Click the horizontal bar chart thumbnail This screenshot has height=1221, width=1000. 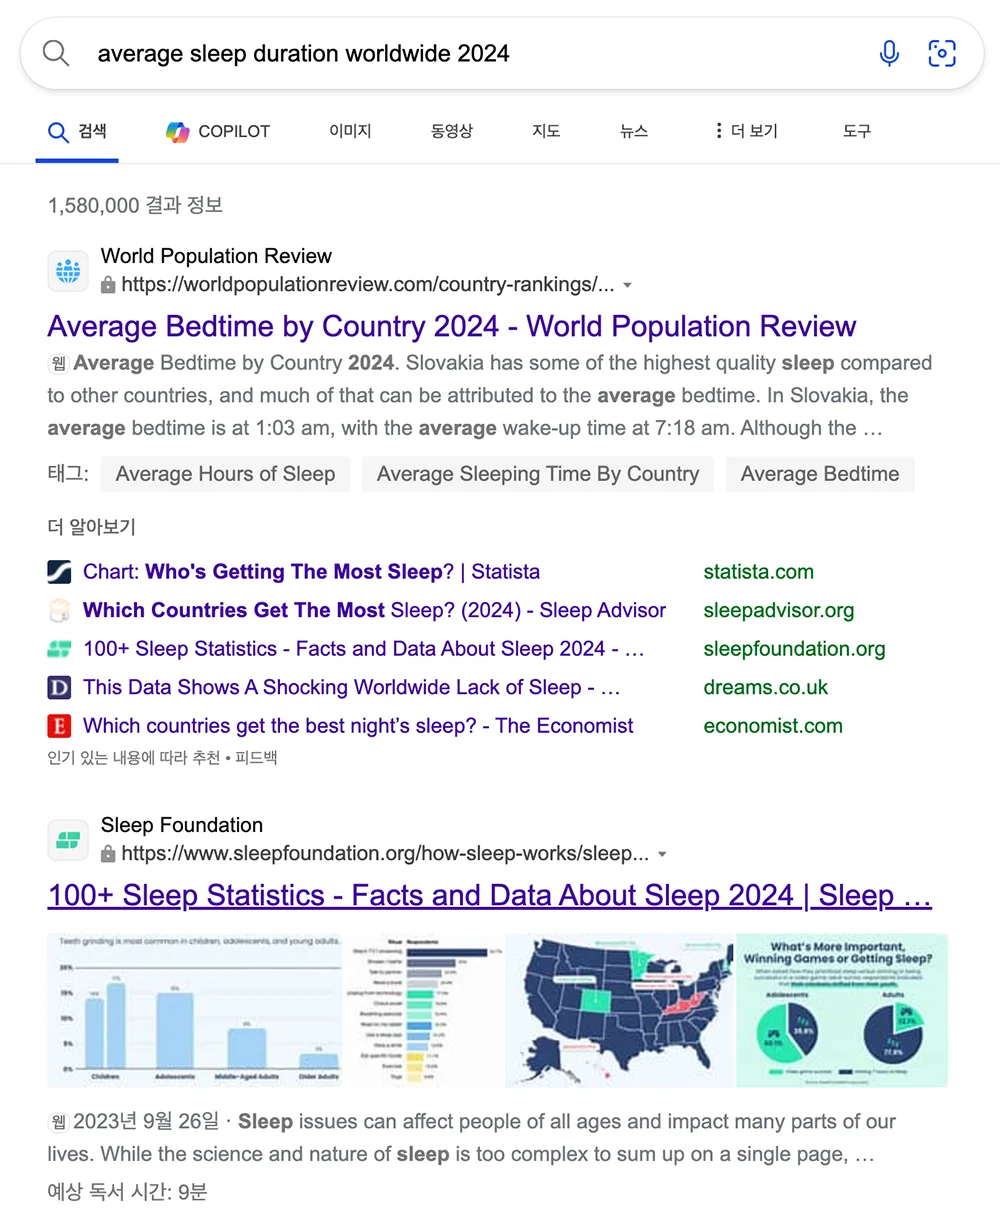pyautogui.click(x=424, y=1010)
